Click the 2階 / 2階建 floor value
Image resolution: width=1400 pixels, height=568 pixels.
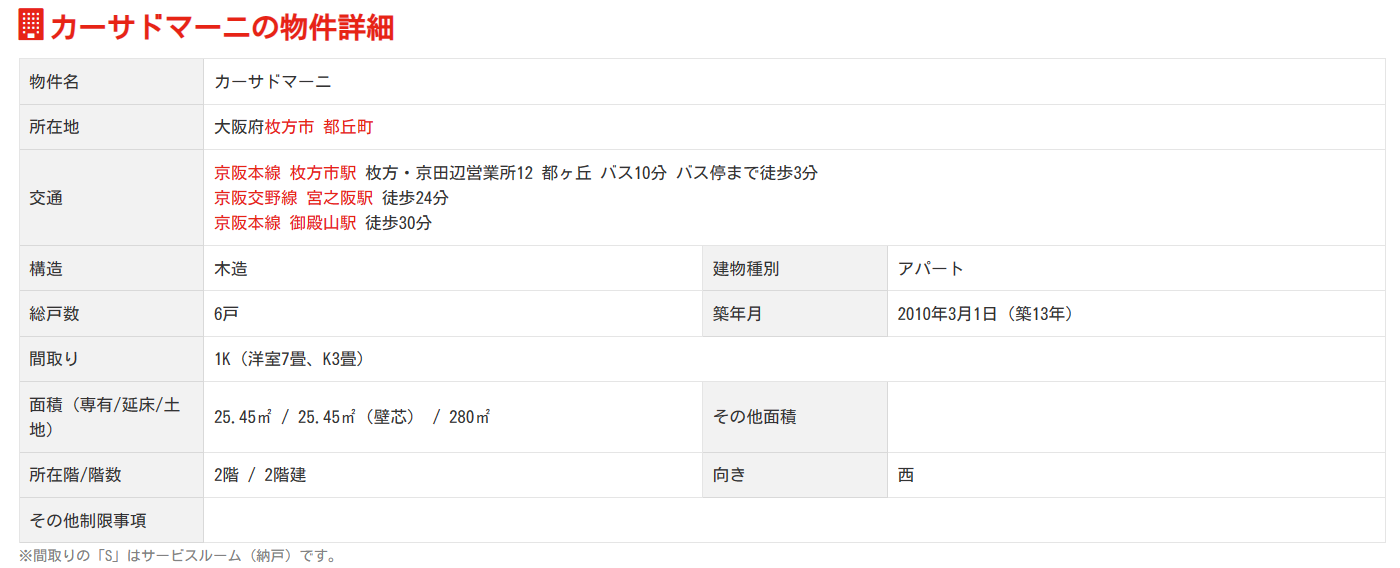click(260, 475)
